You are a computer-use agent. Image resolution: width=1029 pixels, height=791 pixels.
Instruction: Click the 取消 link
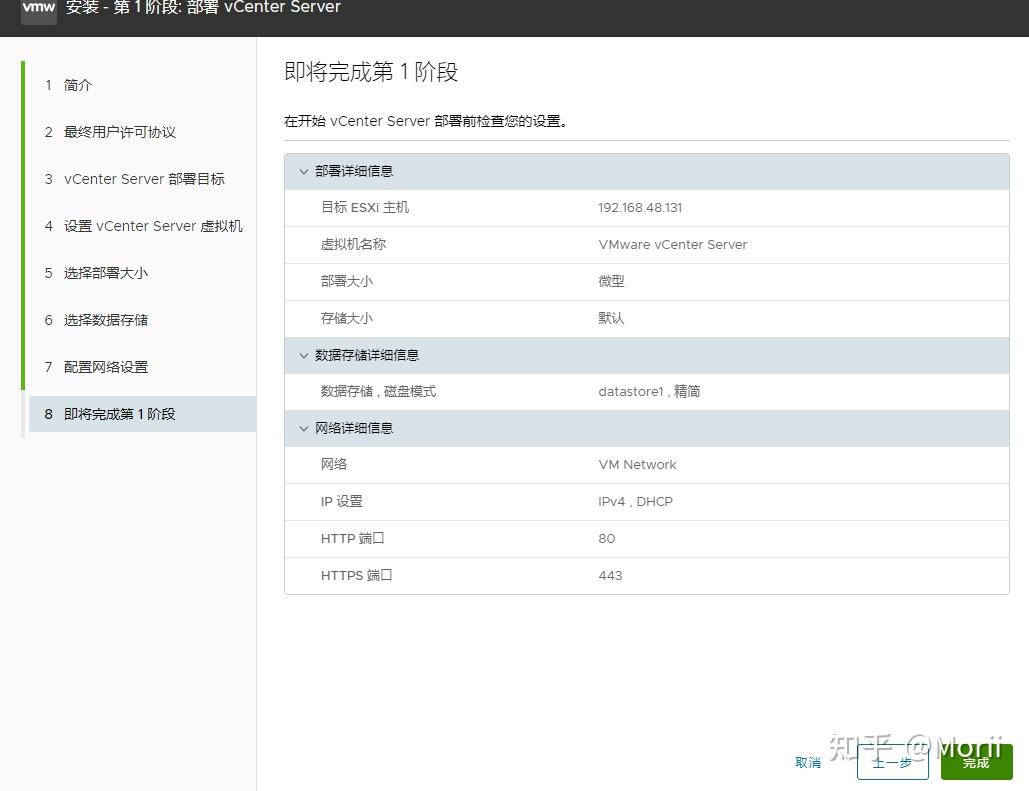coord(807,762)
